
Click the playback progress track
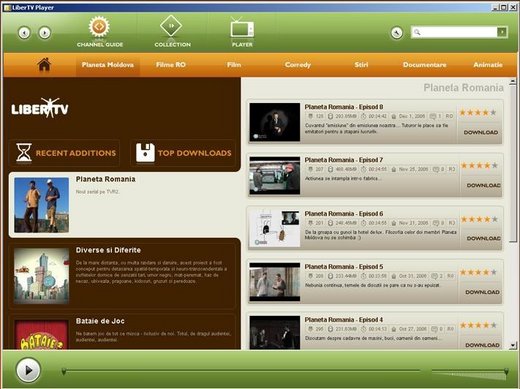tap(242, 371)
